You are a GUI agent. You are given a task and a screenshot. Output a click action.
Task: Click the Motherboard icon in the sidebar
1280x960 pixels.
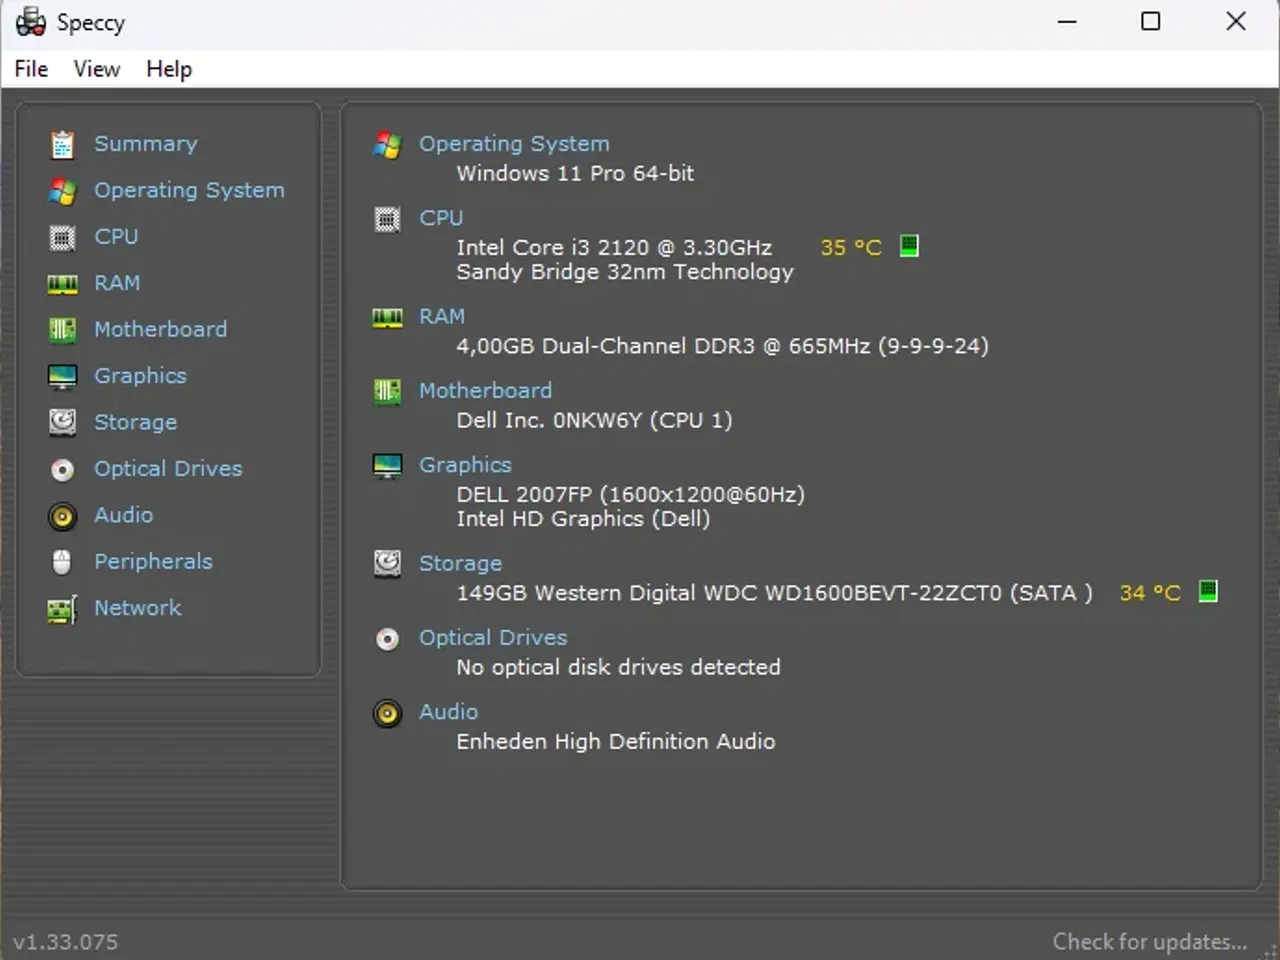[x=62, y=330]
